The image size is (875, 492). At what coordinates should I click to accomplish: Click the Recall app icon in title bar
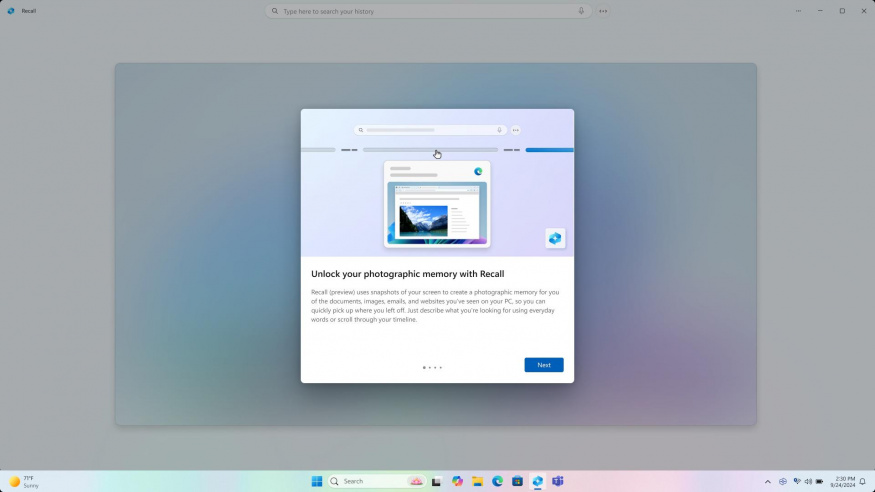[x=11, y=11]
